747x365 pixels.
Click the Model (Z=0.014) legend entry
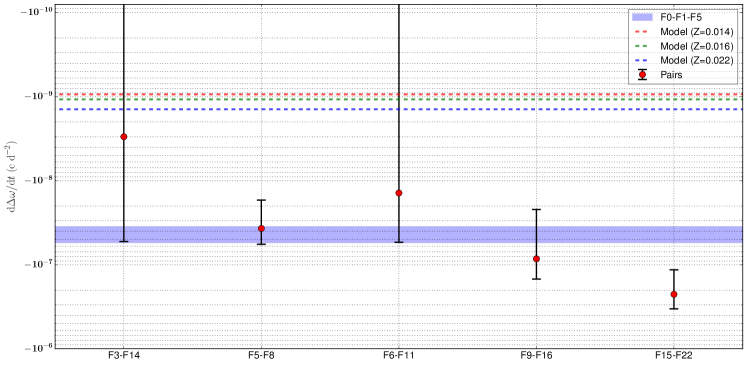(682, 31)
